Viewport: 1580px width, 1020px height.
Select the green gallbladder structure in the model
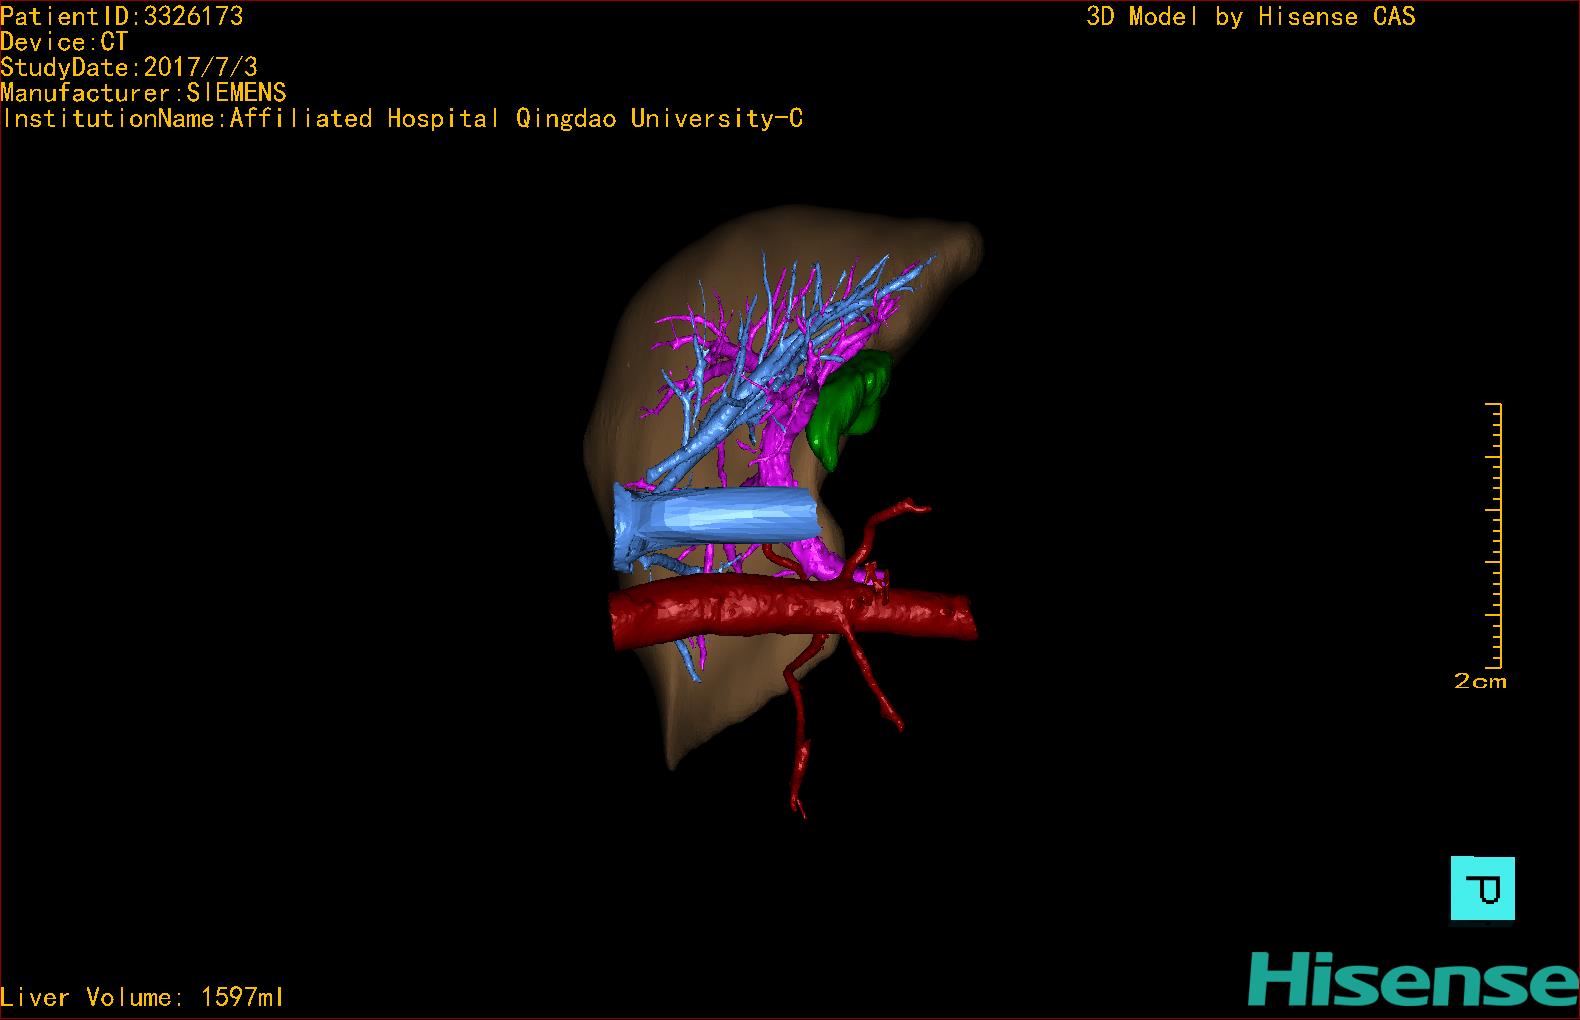pos(847,408)
